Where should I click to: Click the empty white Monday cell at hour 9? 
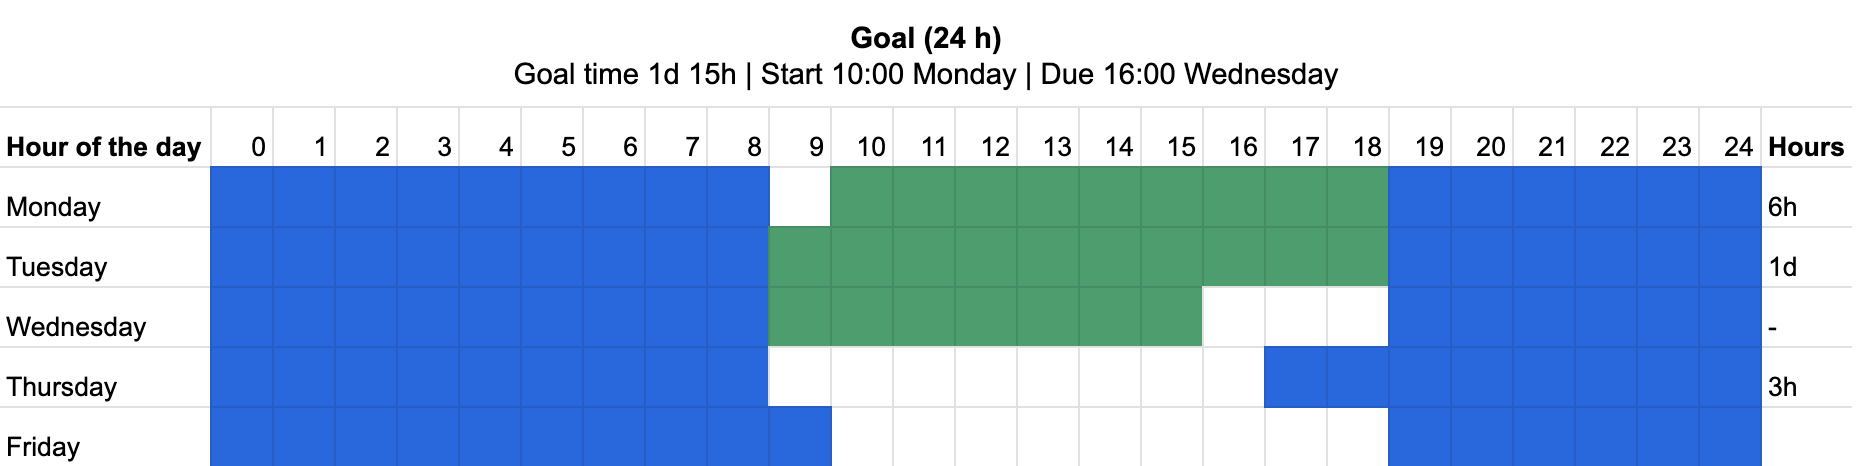(799, 197)
